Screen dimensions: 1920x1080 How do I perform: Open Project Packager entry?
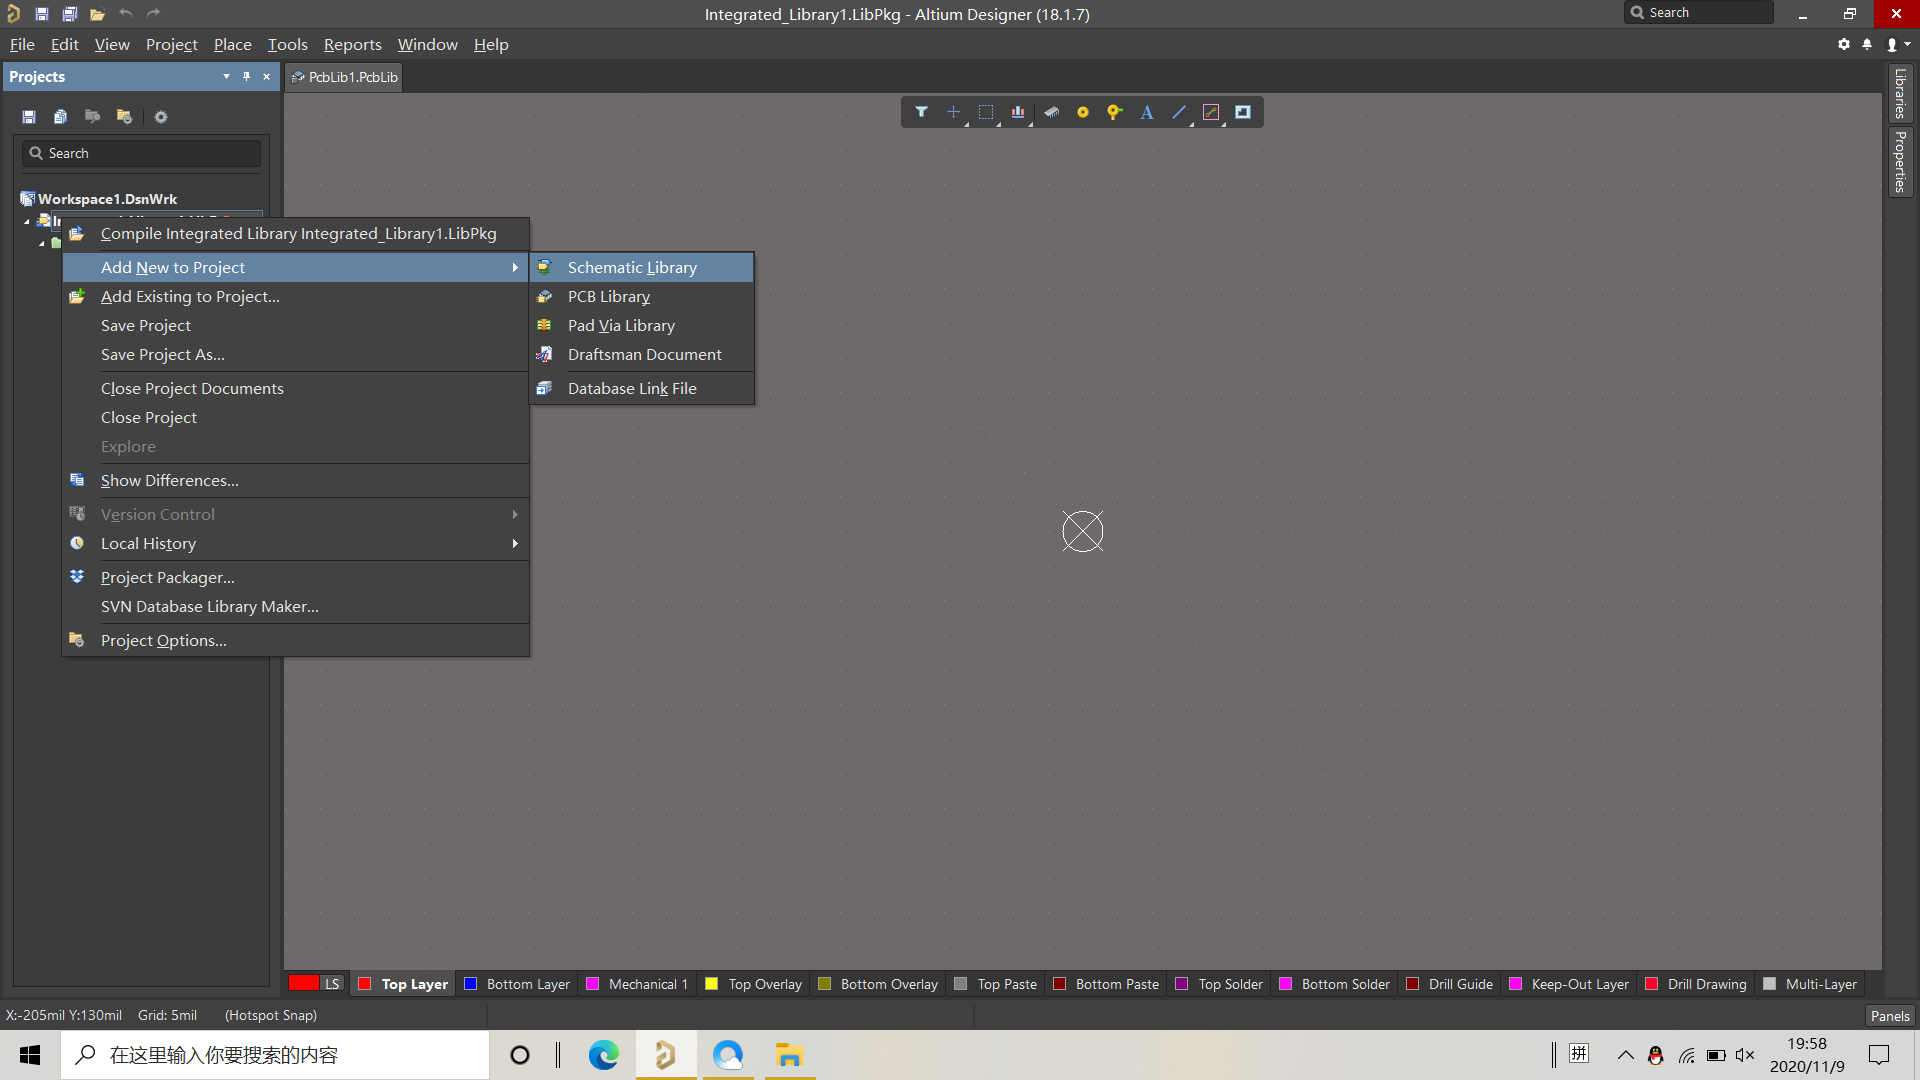click(296, 577)
